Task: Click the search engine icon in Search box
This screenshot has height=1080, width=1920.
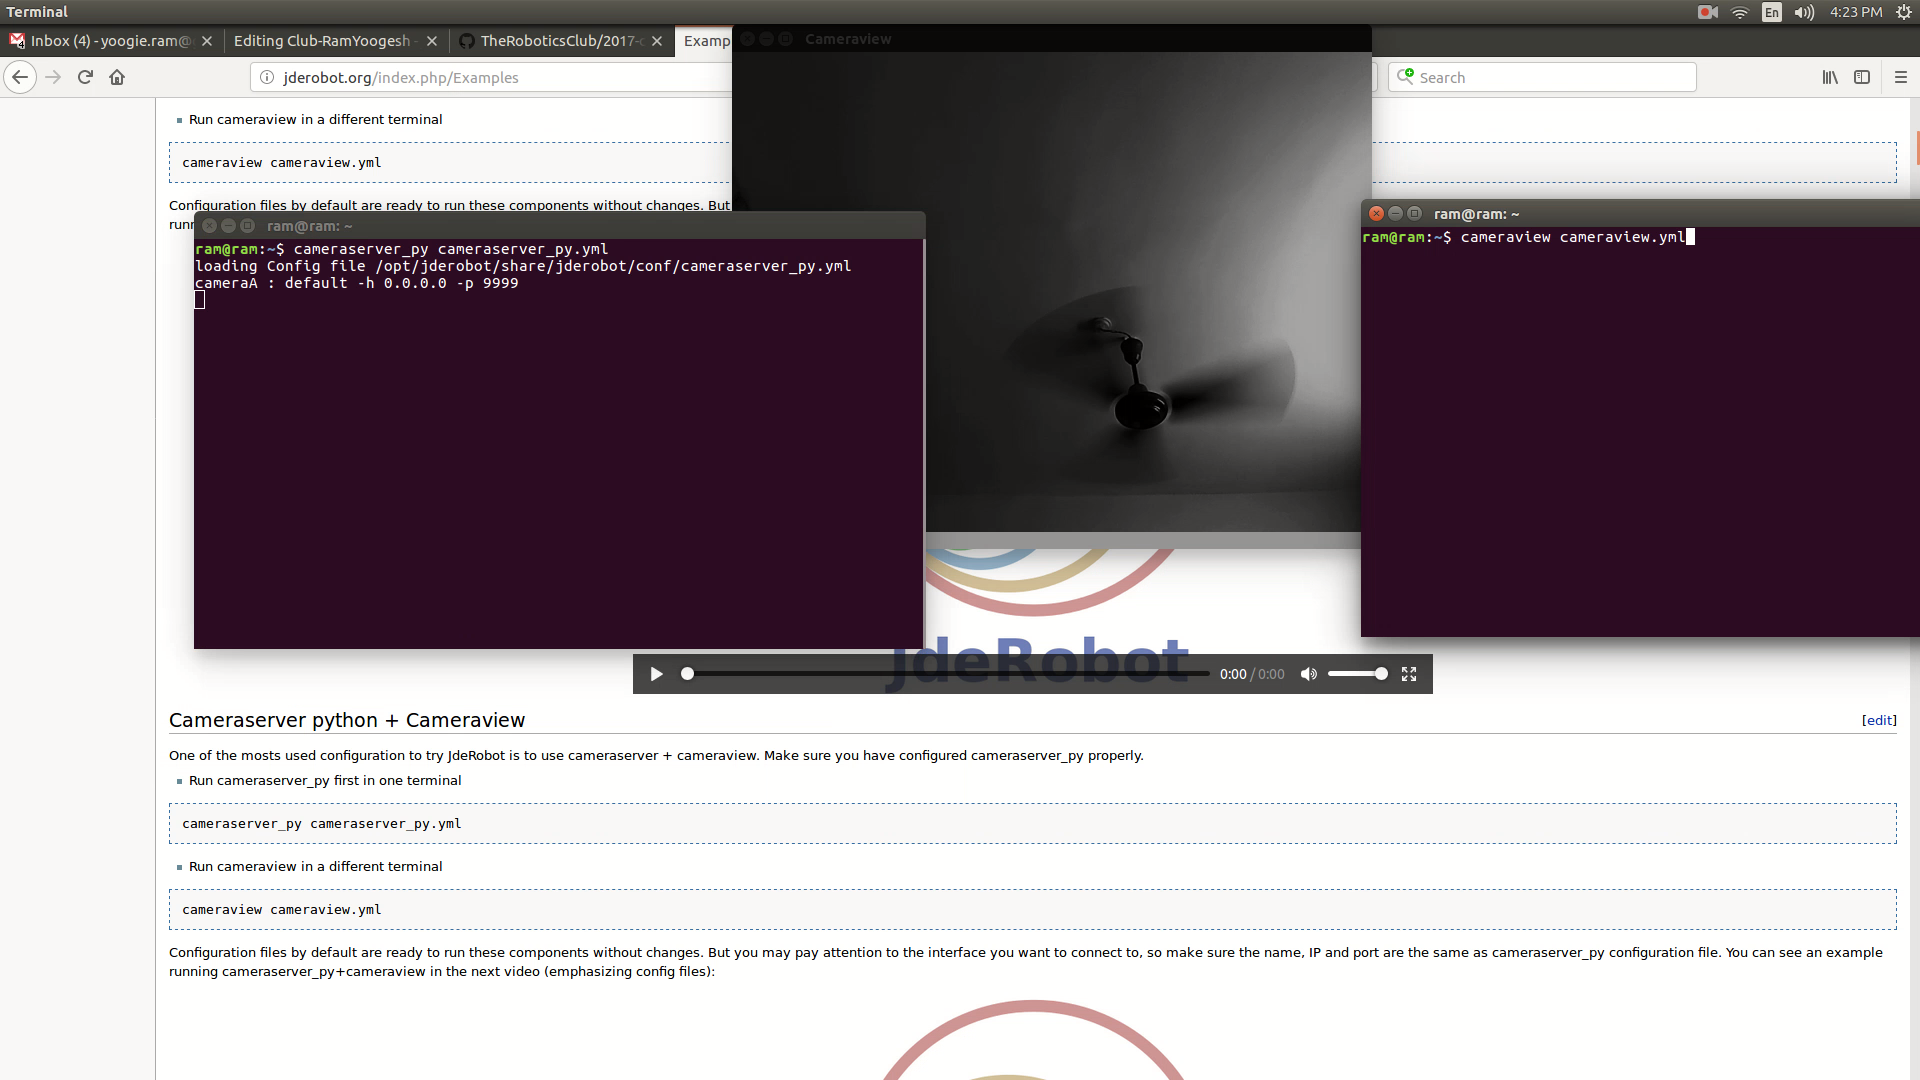Action: 1405,77
